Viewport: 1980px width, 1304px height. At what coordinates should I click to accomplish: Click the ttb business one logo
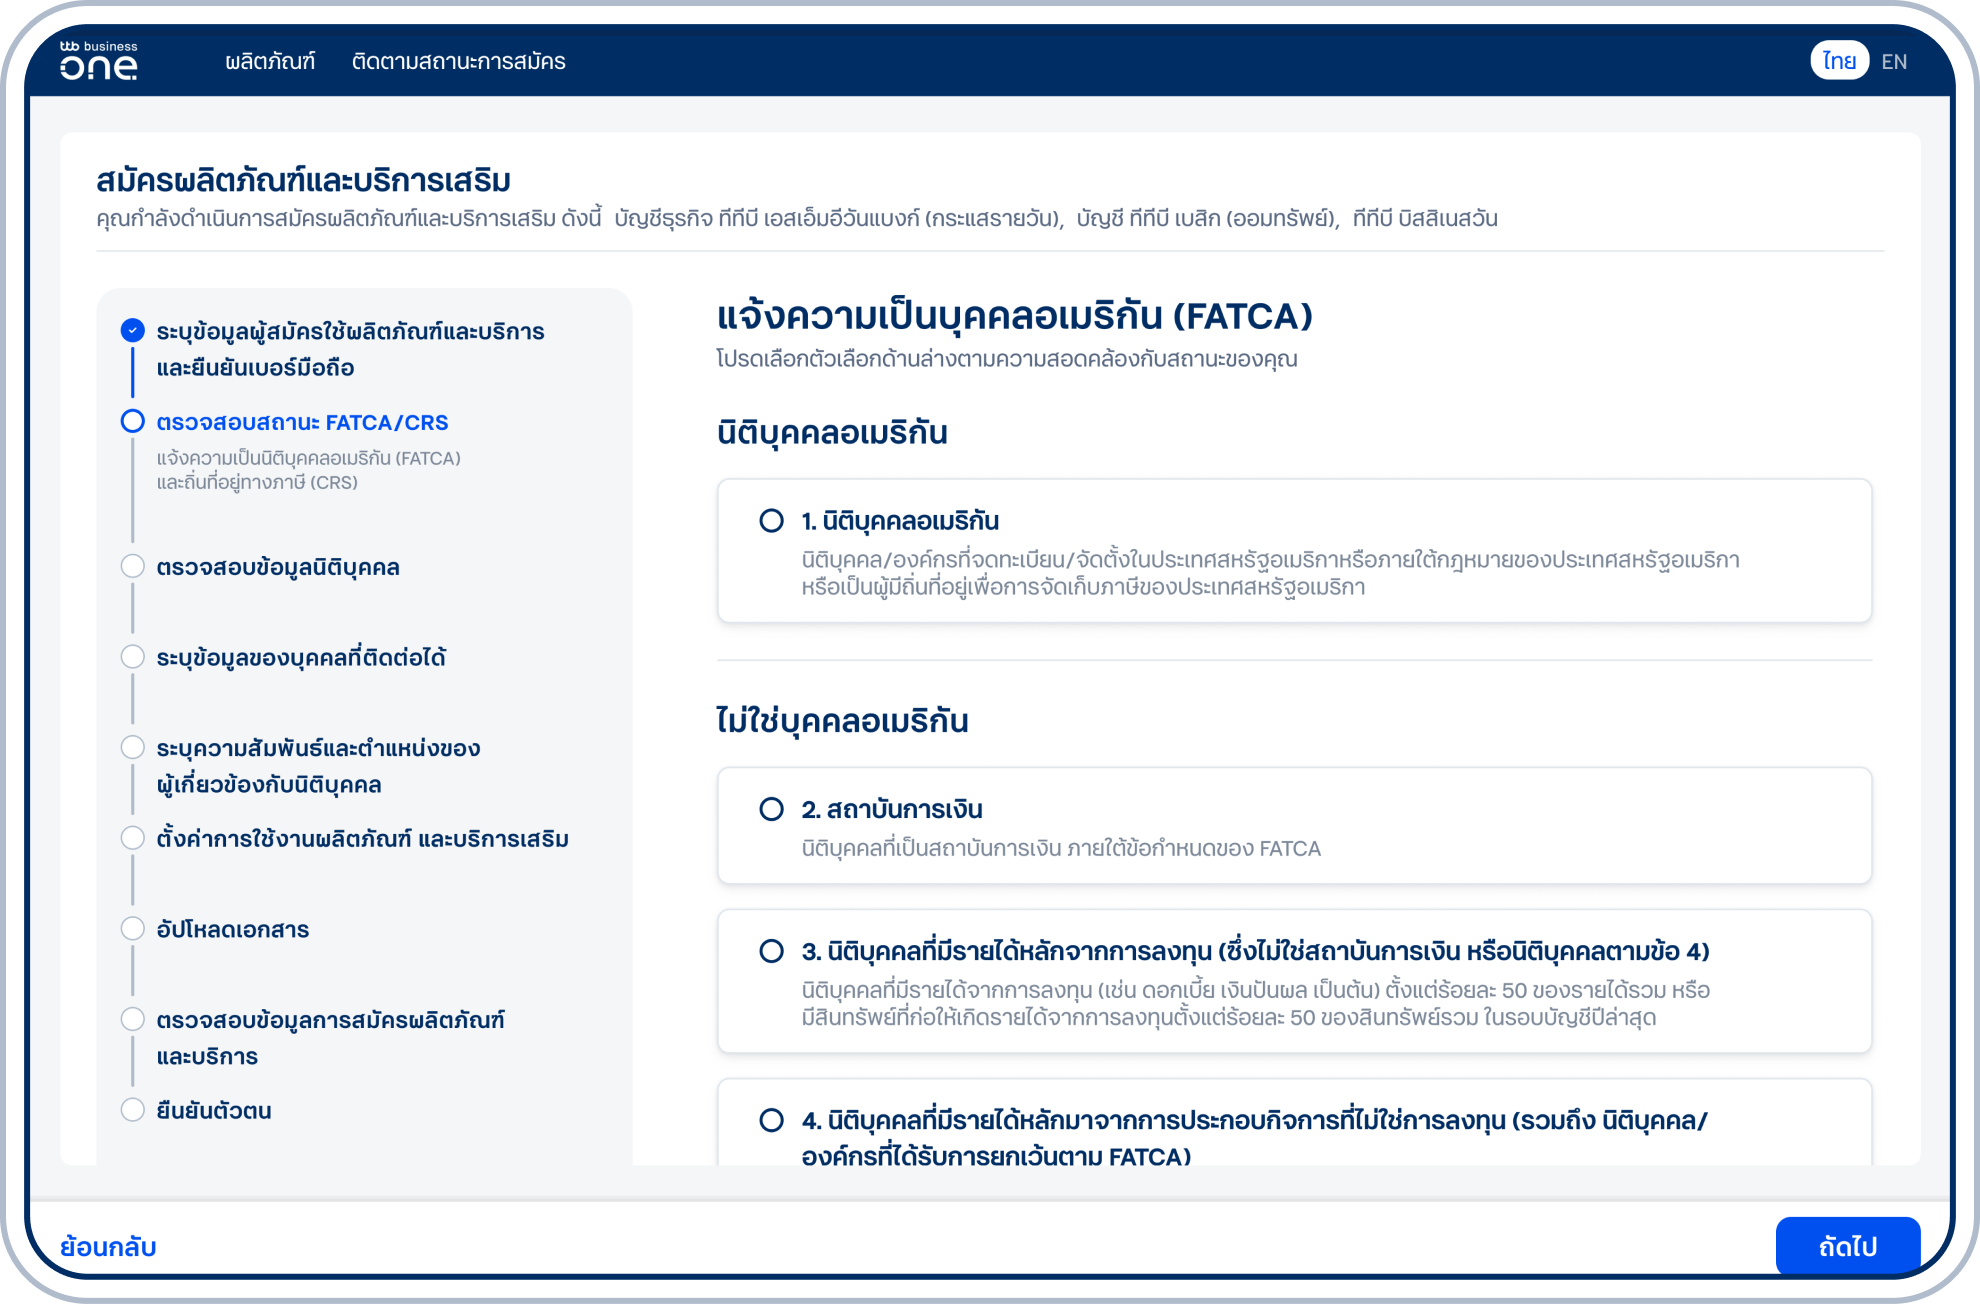pos(97,61)
